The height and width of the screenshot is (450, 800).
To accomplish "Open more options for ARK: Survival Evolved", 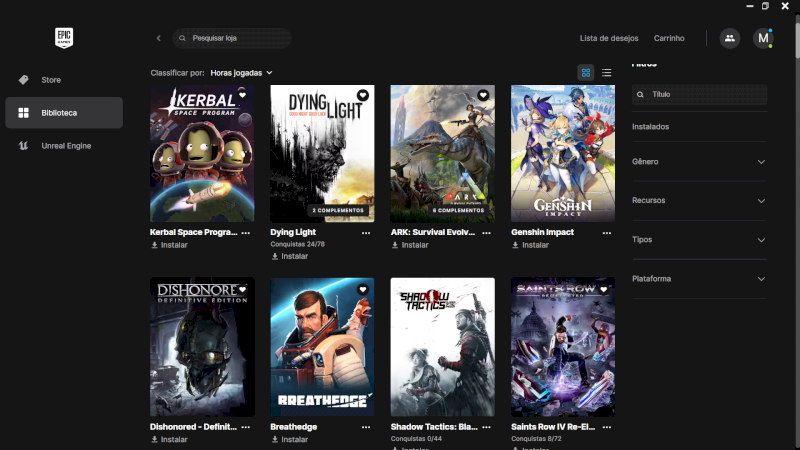I will point(486,233).
